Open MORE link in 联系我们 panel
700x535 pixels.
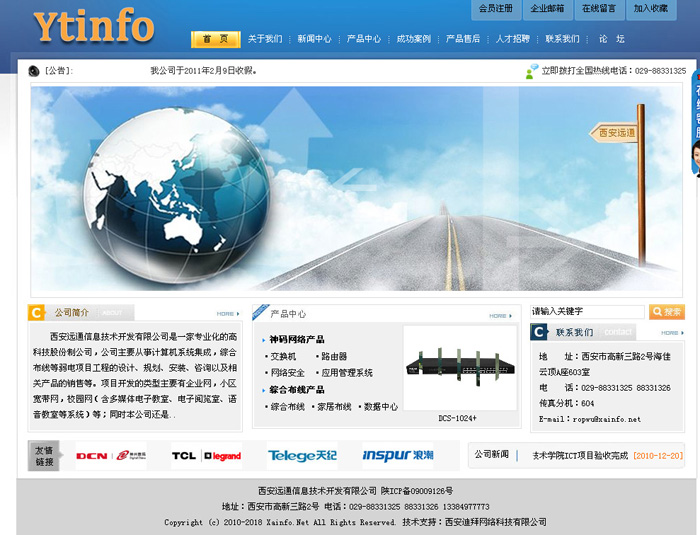(672, 333)
